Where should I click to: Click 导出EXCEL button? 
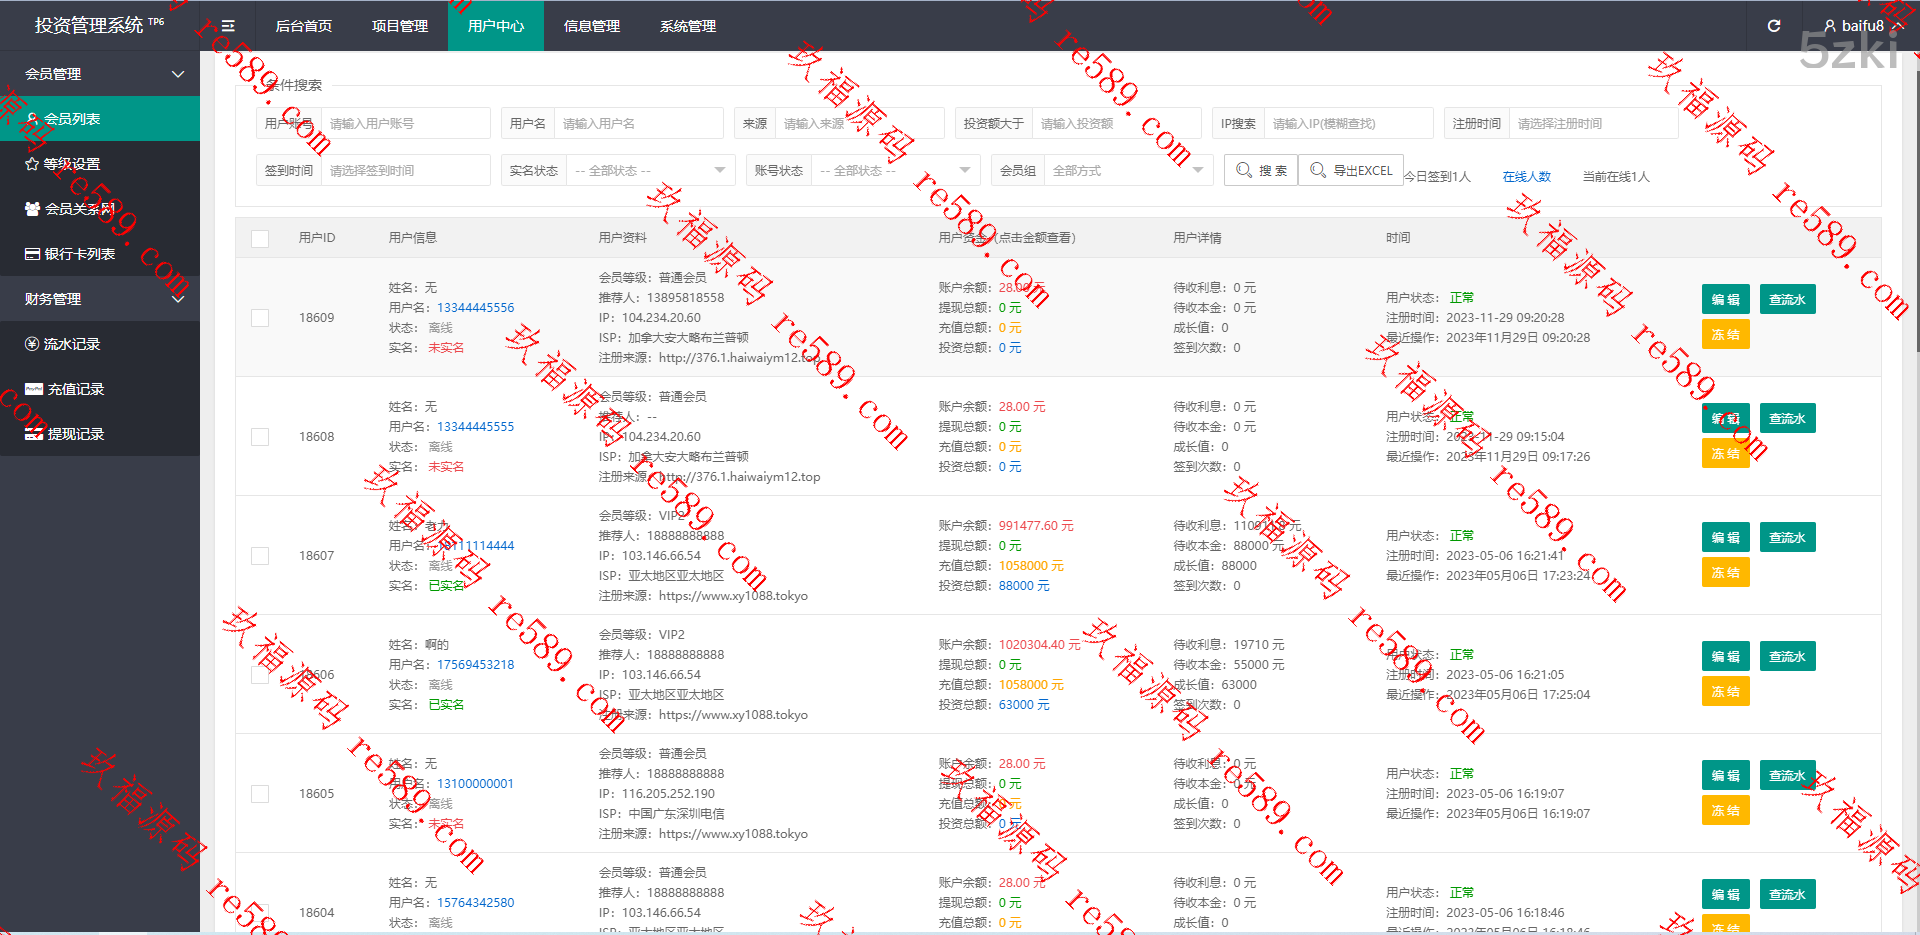click(x=1351, y=171)
